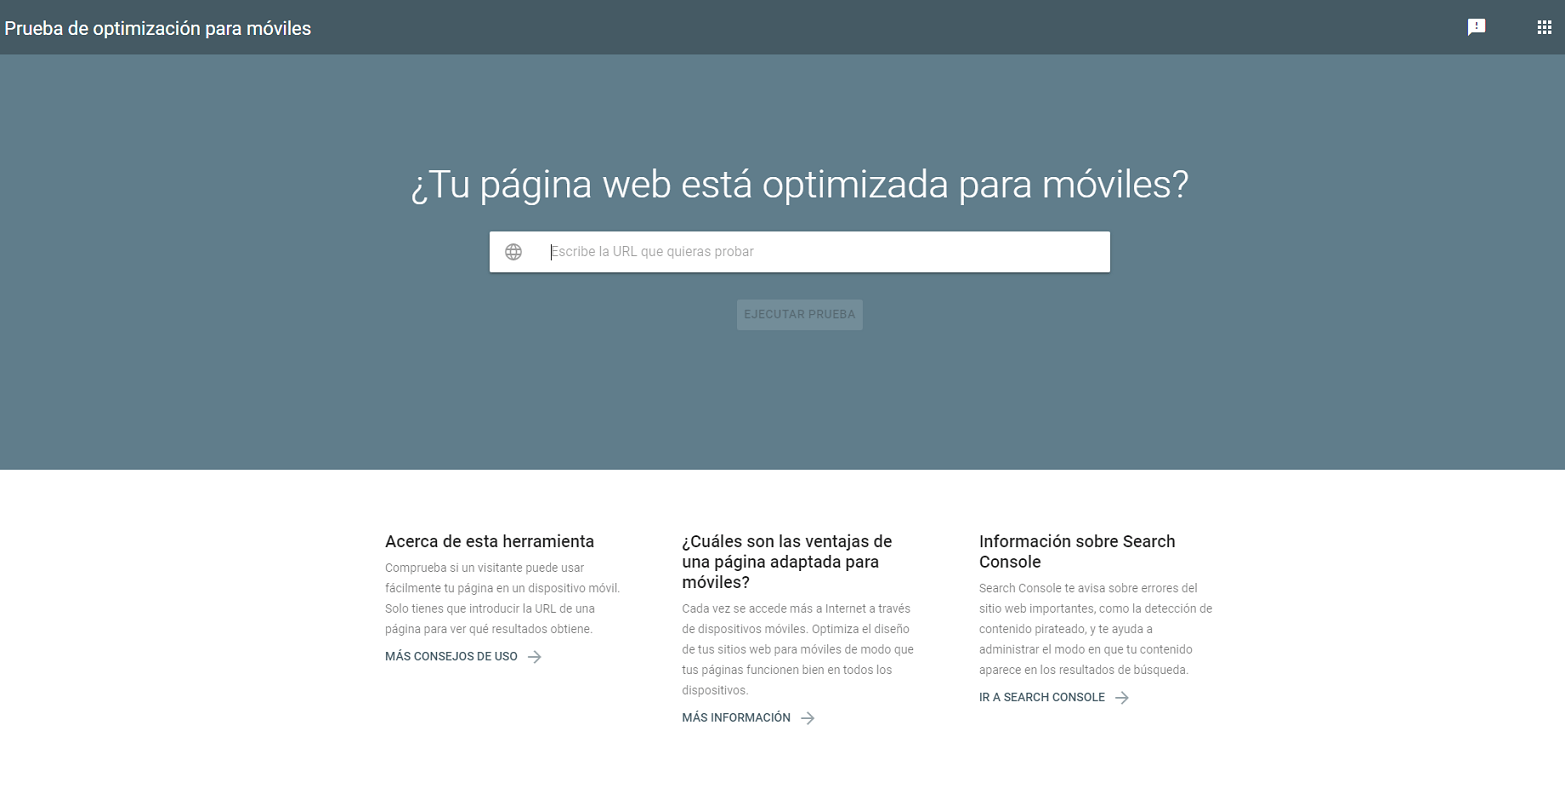The height and width of the screenshot is (811, 1565).
Task: Click arrow next to MÁS INFORMACIÓN
Action: (808, 718)
